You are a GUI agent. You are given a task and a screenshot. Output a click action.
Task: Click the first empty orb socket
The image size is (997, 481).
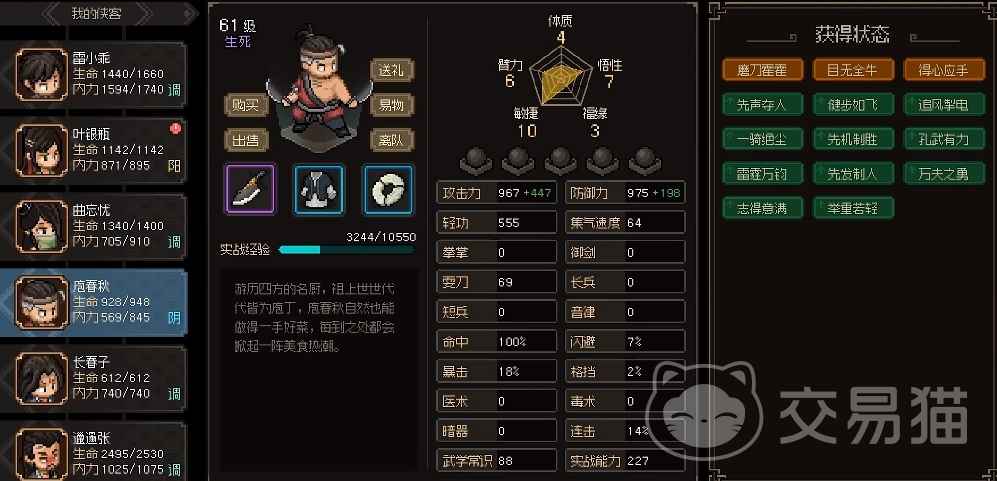(x=476, y=161)
